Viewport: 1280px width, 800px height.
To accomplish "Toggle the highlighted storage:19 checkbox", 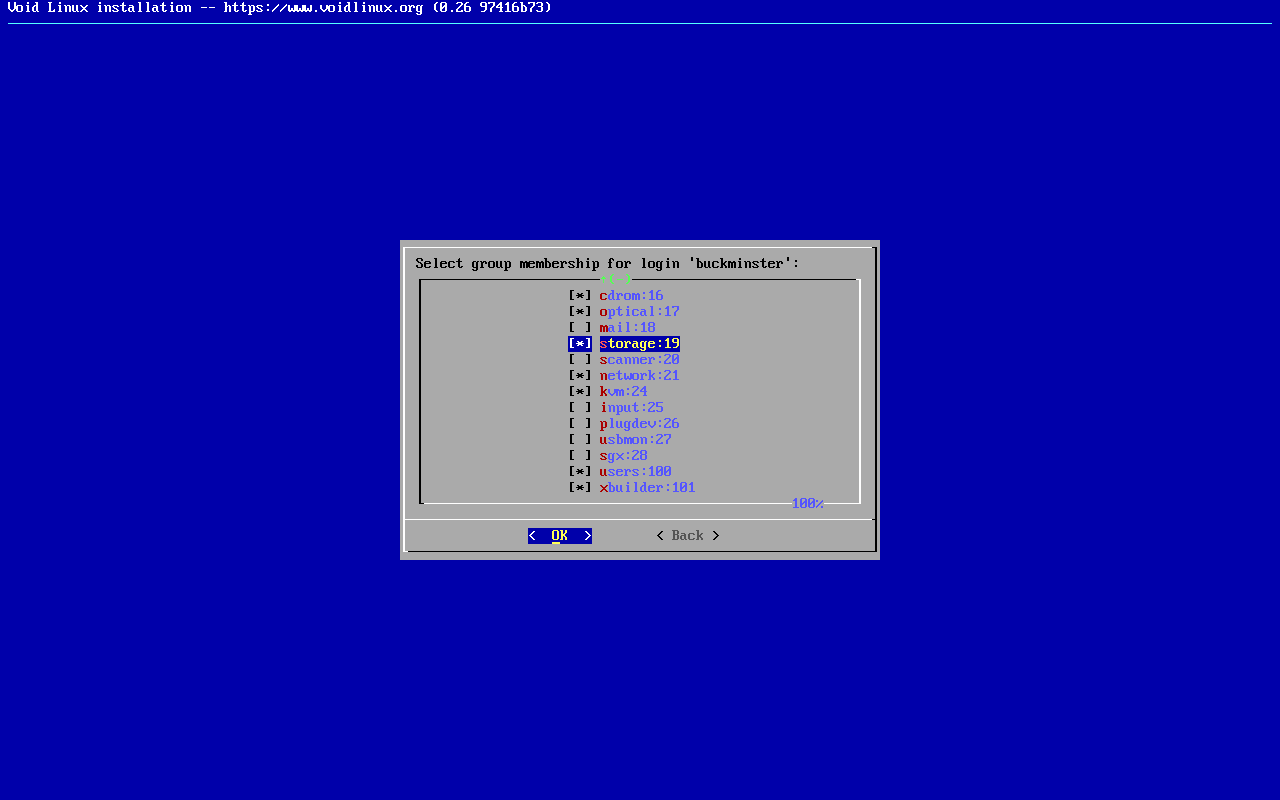I will click(580, 344).
